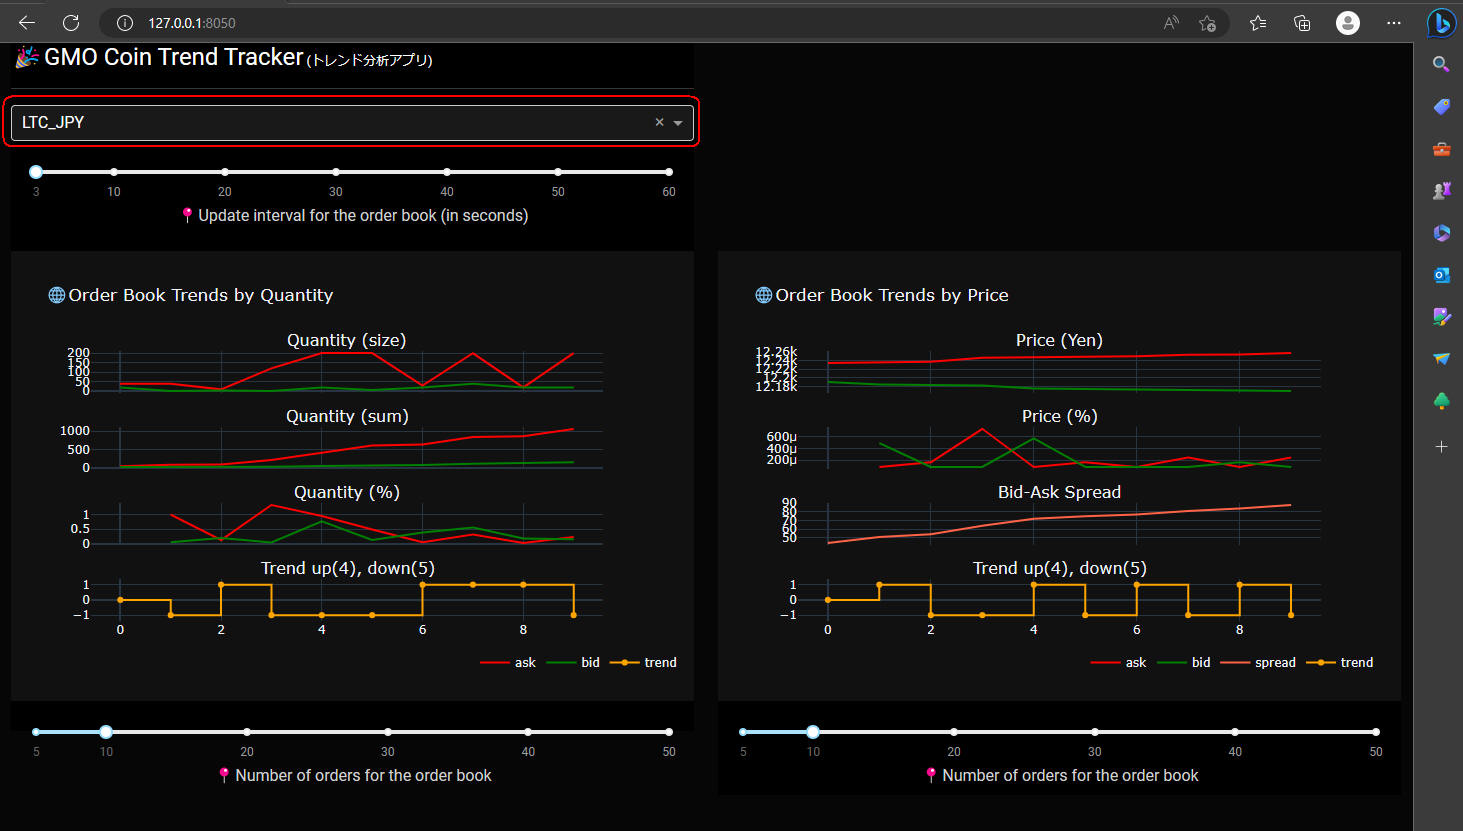Open sidebar image creator icon

pyautogui.click(x=1441, y=316)
